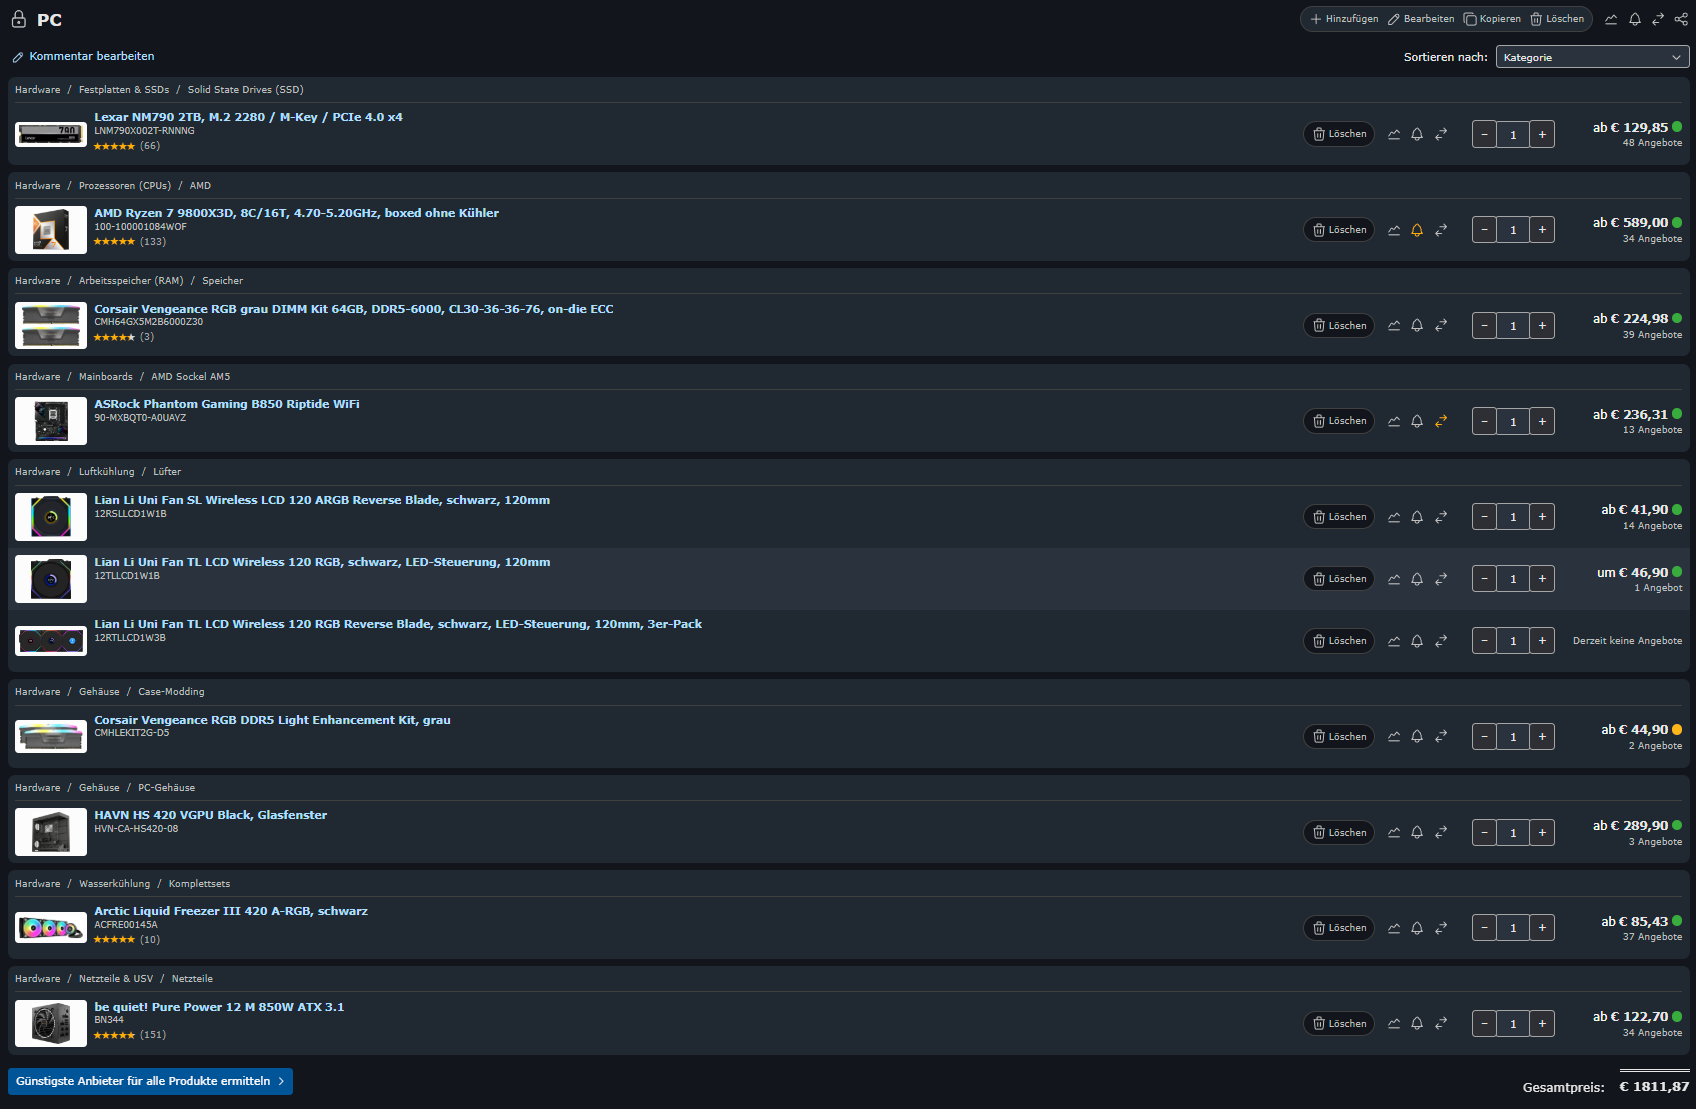The image size is (1696, 1109).
Task: Click Kopieren in the top toolbar
Action: [1492, 19]
